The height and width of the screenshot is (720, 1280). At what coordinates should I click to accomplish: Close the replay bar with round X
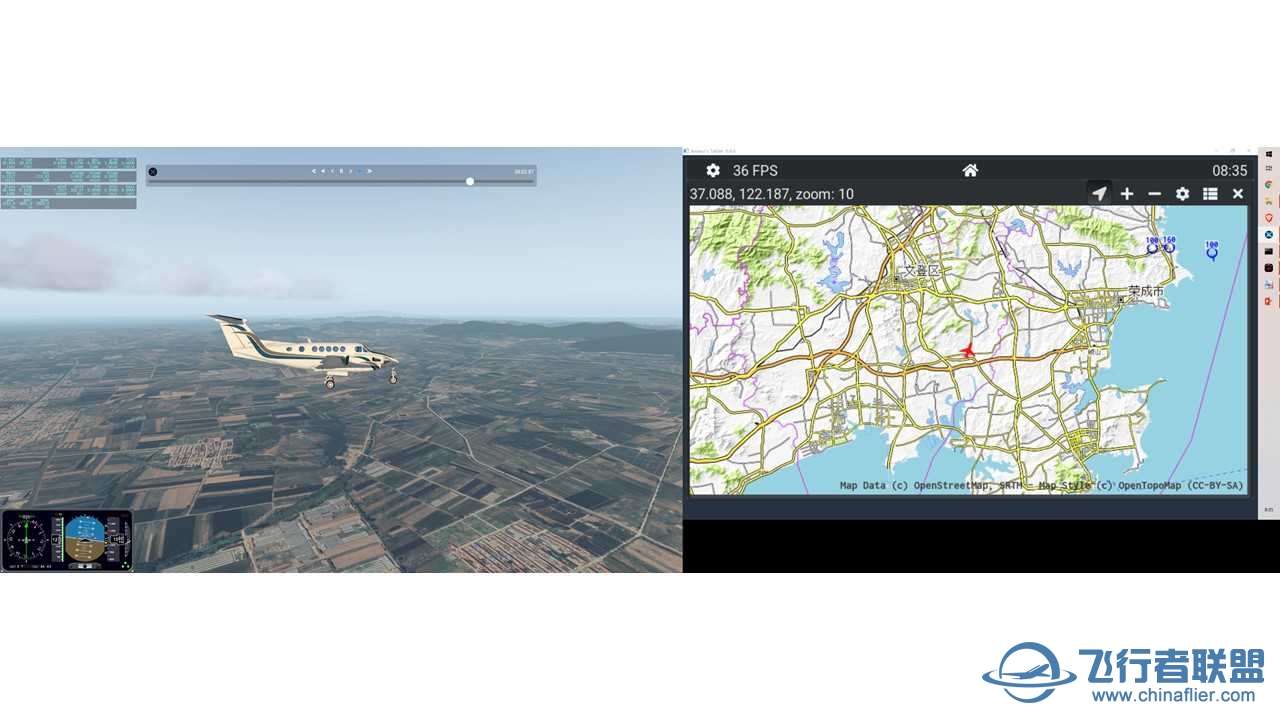click(153, 171)
